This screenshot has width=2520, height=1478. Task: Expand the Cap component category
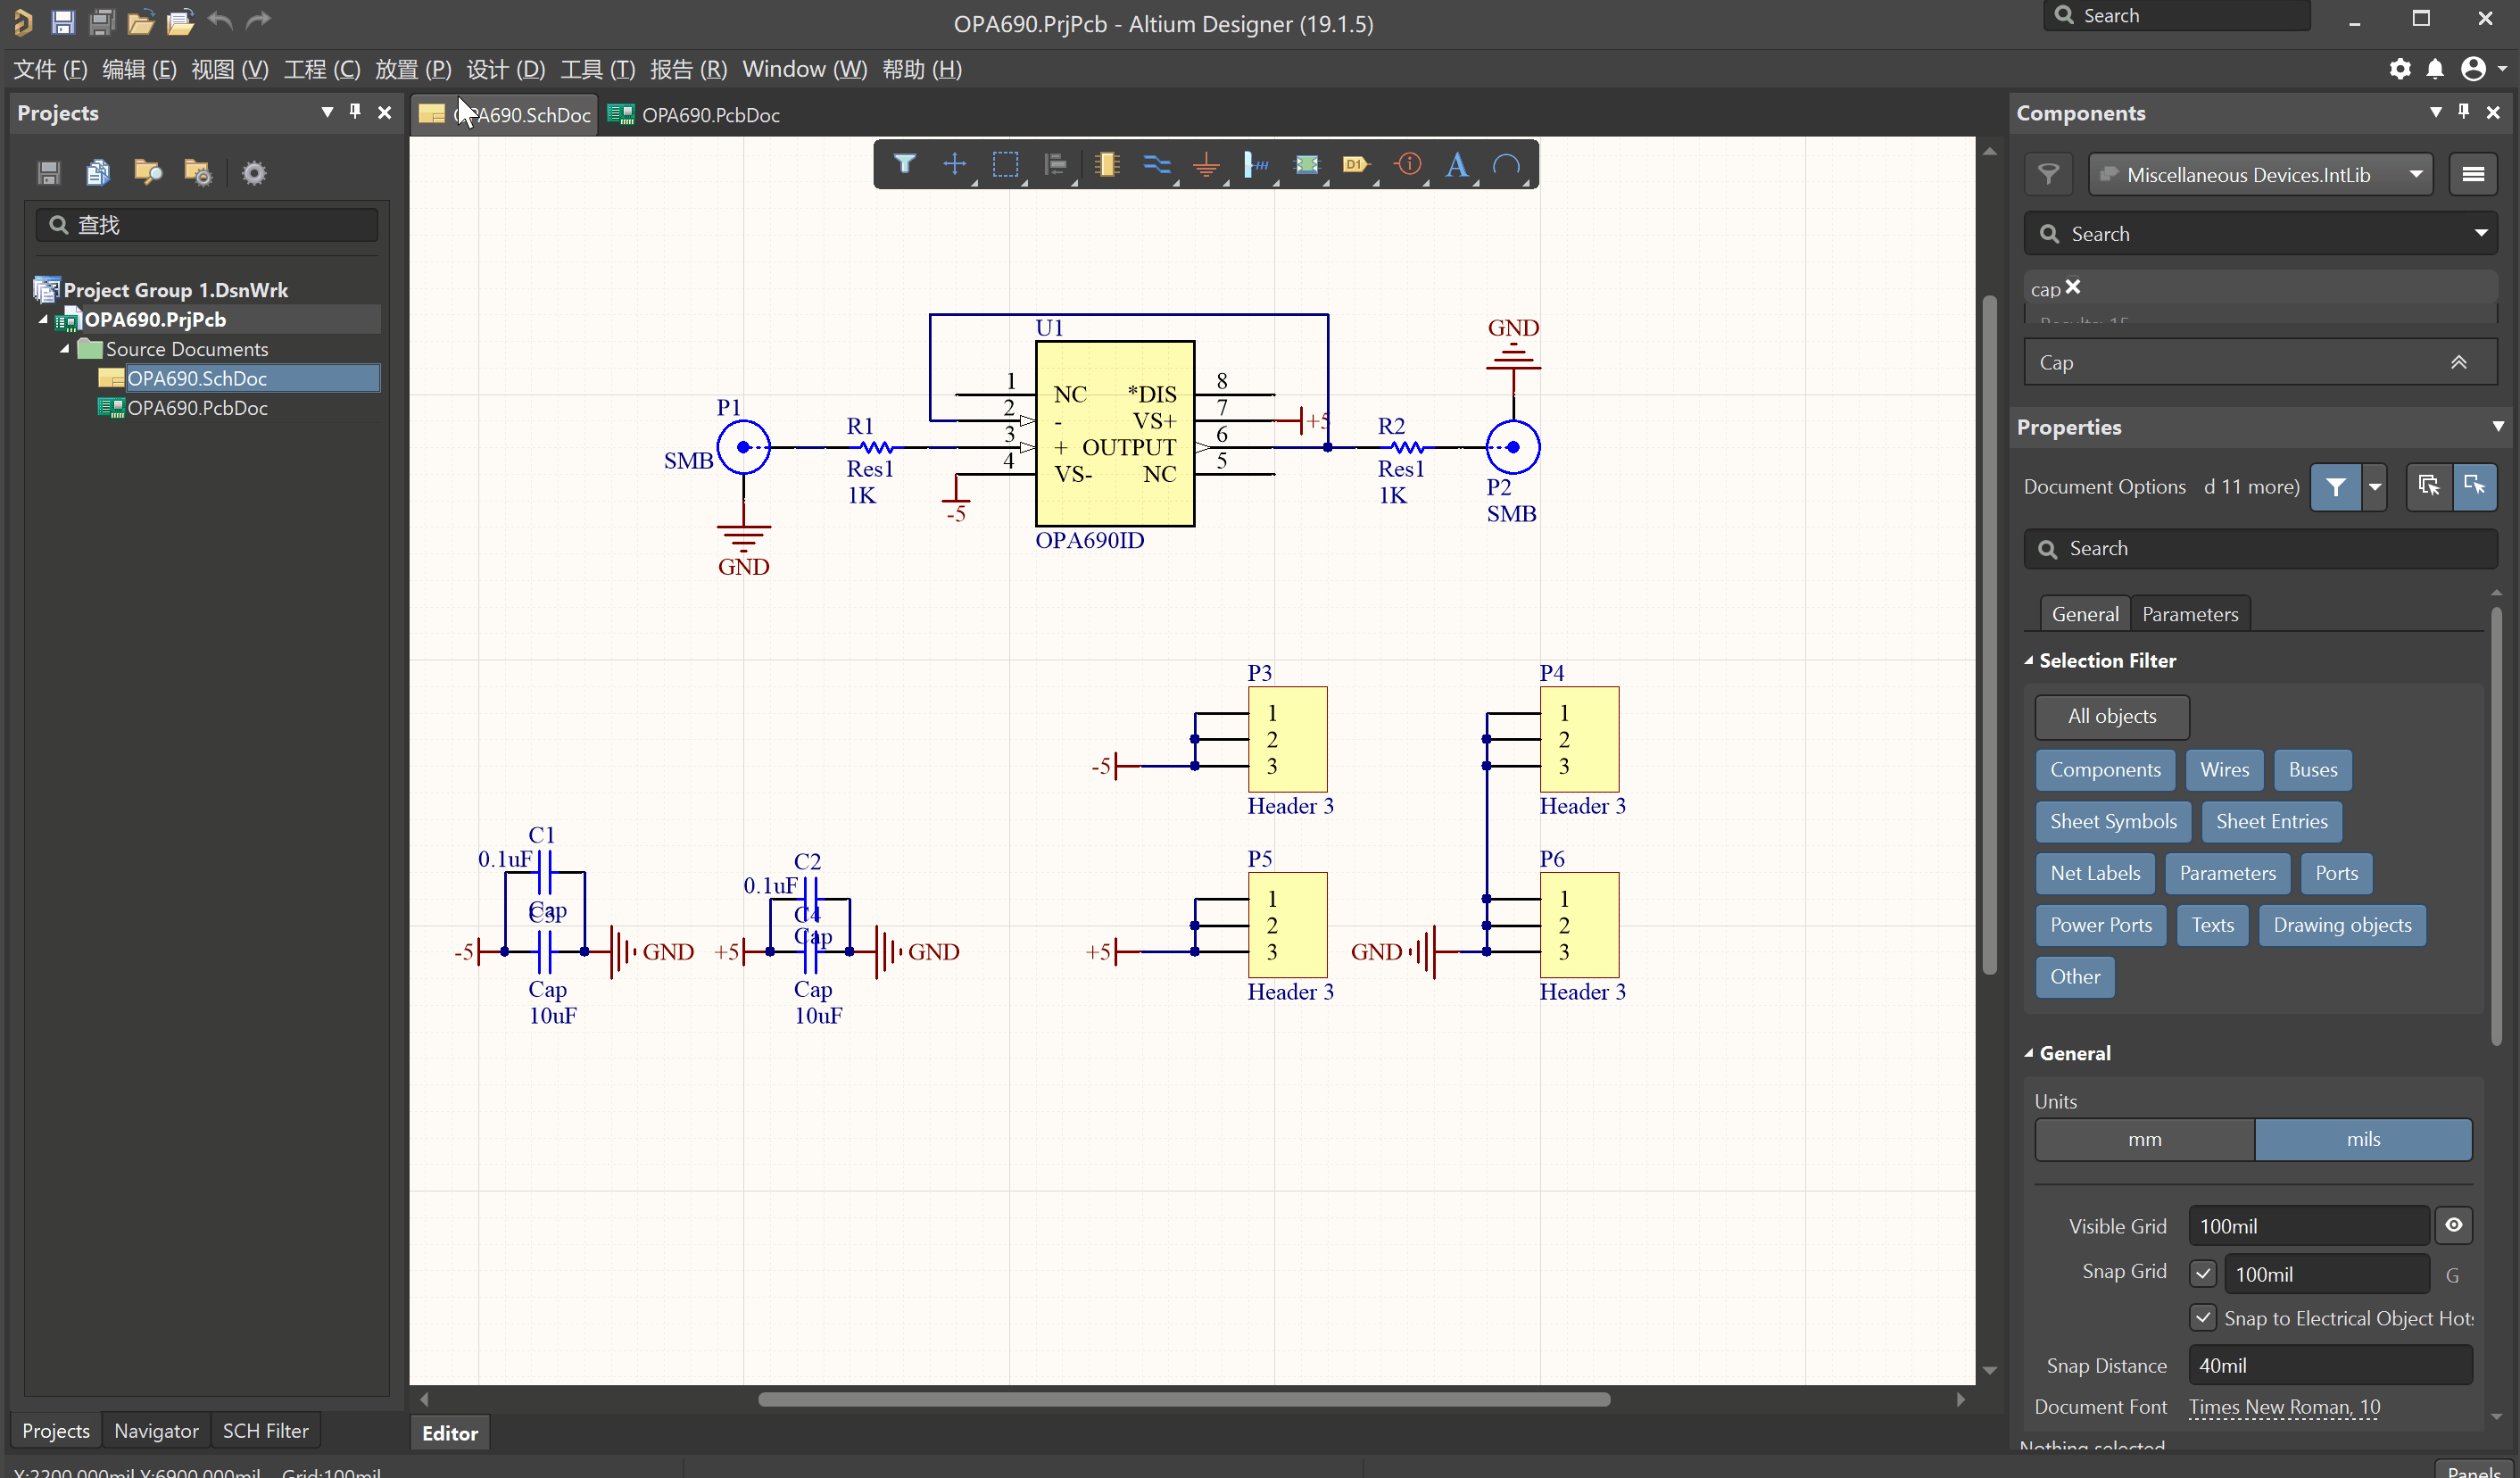[2458, 362]
